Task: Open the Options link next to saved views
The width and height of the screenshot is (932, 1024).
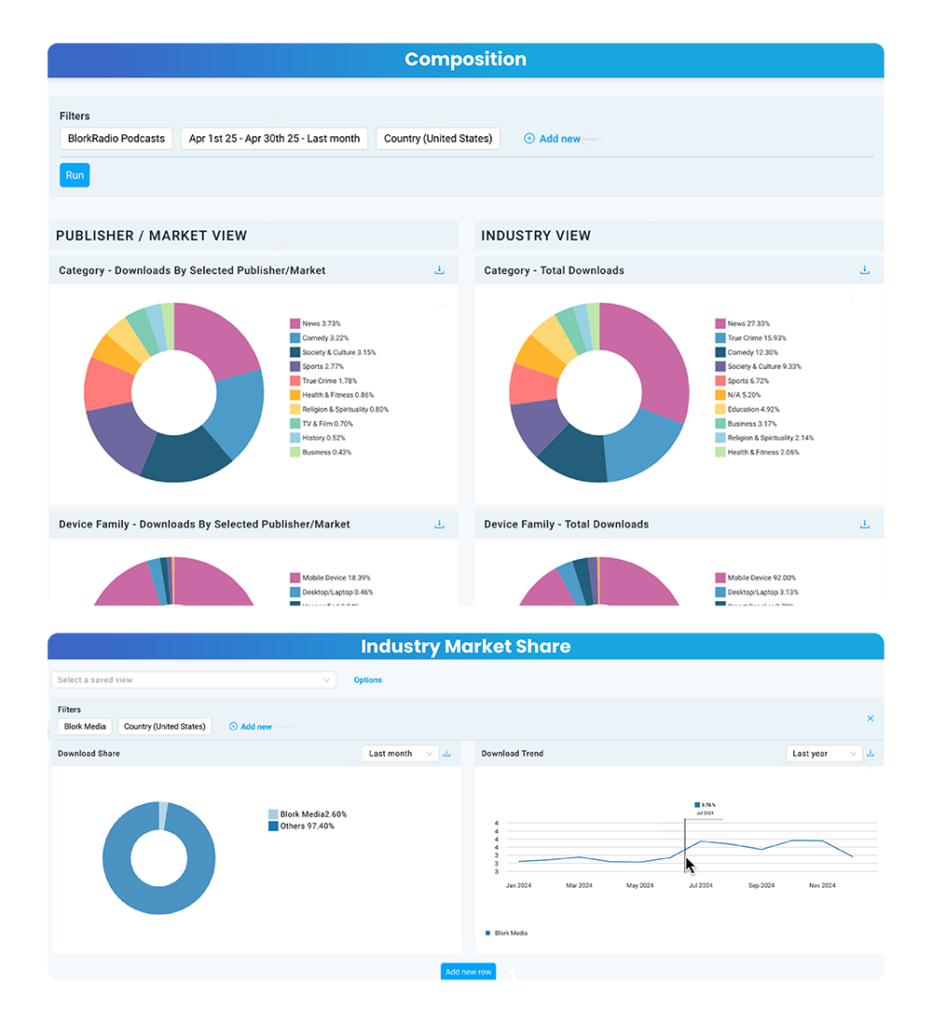Action: [368, 679]
